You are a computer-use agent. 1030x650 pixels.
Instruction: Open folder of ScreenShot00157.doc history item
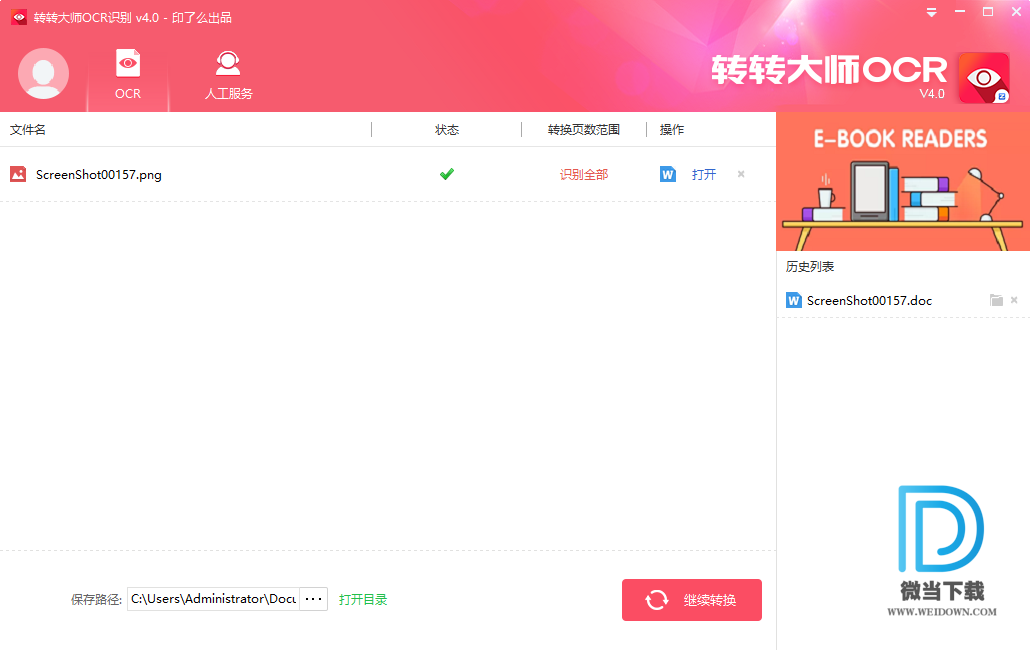coord(996,300)
